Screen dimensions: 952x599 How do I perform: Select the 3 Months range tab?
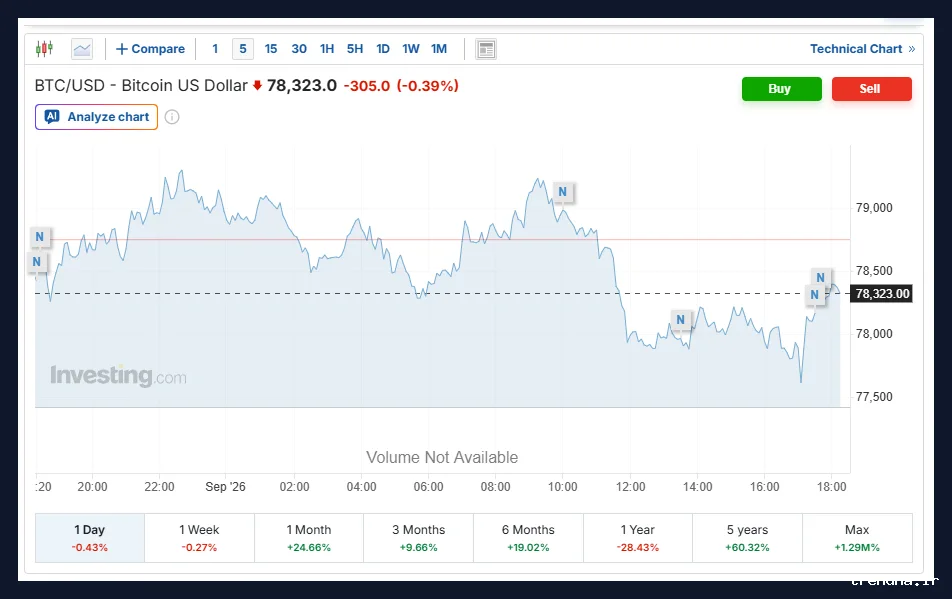point(418,538)
